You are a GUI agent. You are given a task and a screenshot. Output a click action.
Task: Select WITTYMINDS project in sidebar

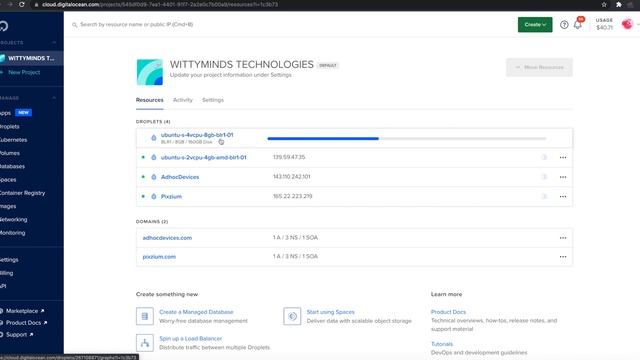tap(31, 58)
